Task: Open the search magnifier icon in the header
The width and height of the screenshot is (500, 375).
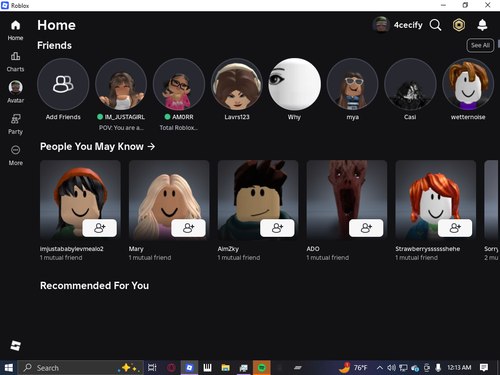Action: click(x=435, y=25)
